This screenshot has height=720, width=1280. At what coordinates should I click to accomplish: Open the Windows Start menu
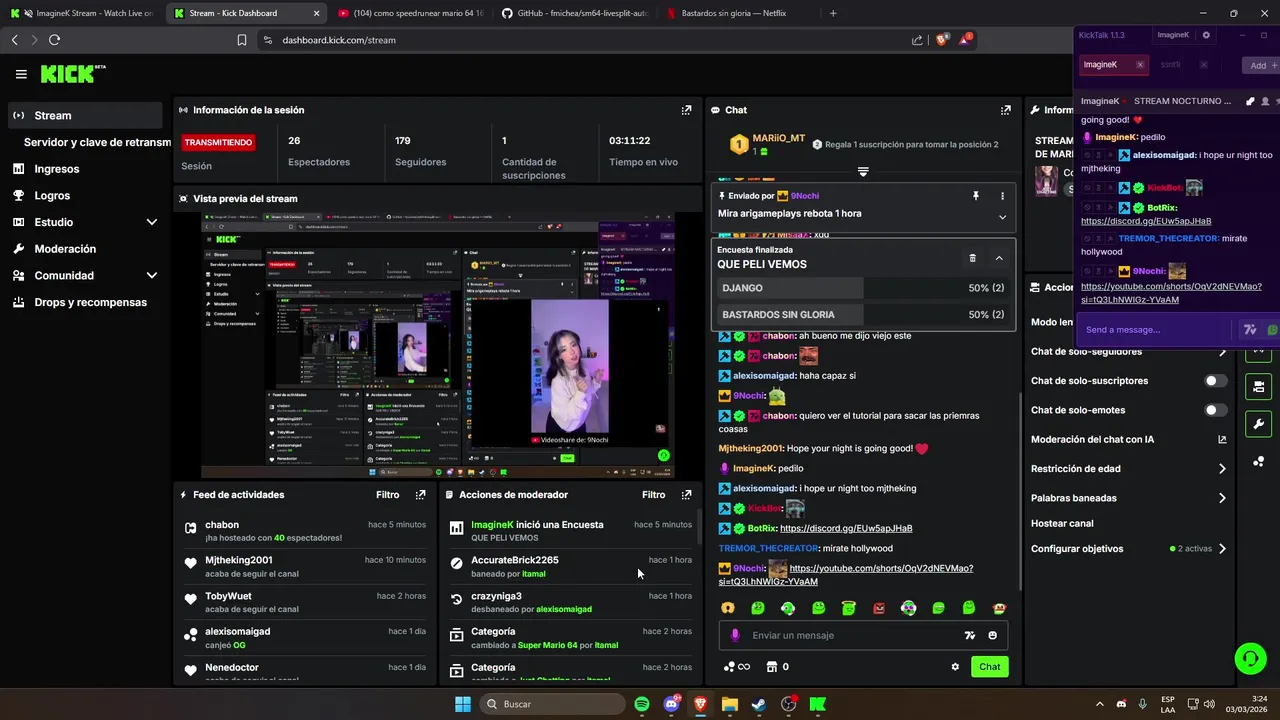point(463,704)
